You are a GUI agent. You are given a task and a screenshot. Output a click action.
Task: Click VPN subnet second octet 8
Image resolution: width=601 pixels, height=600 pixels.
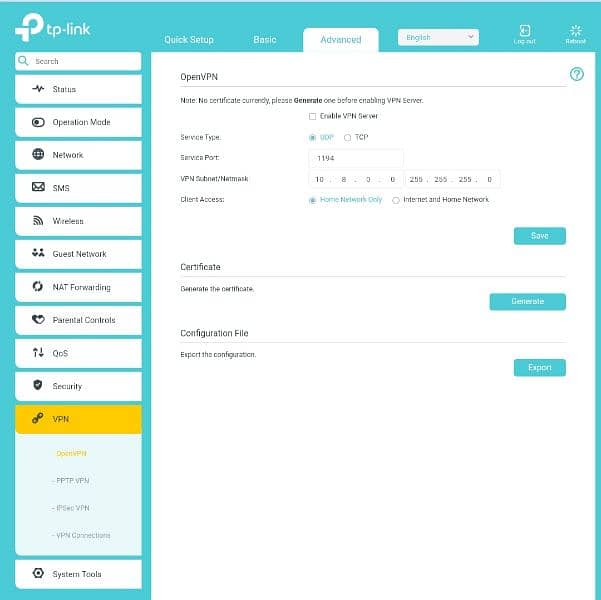(344, 179)
